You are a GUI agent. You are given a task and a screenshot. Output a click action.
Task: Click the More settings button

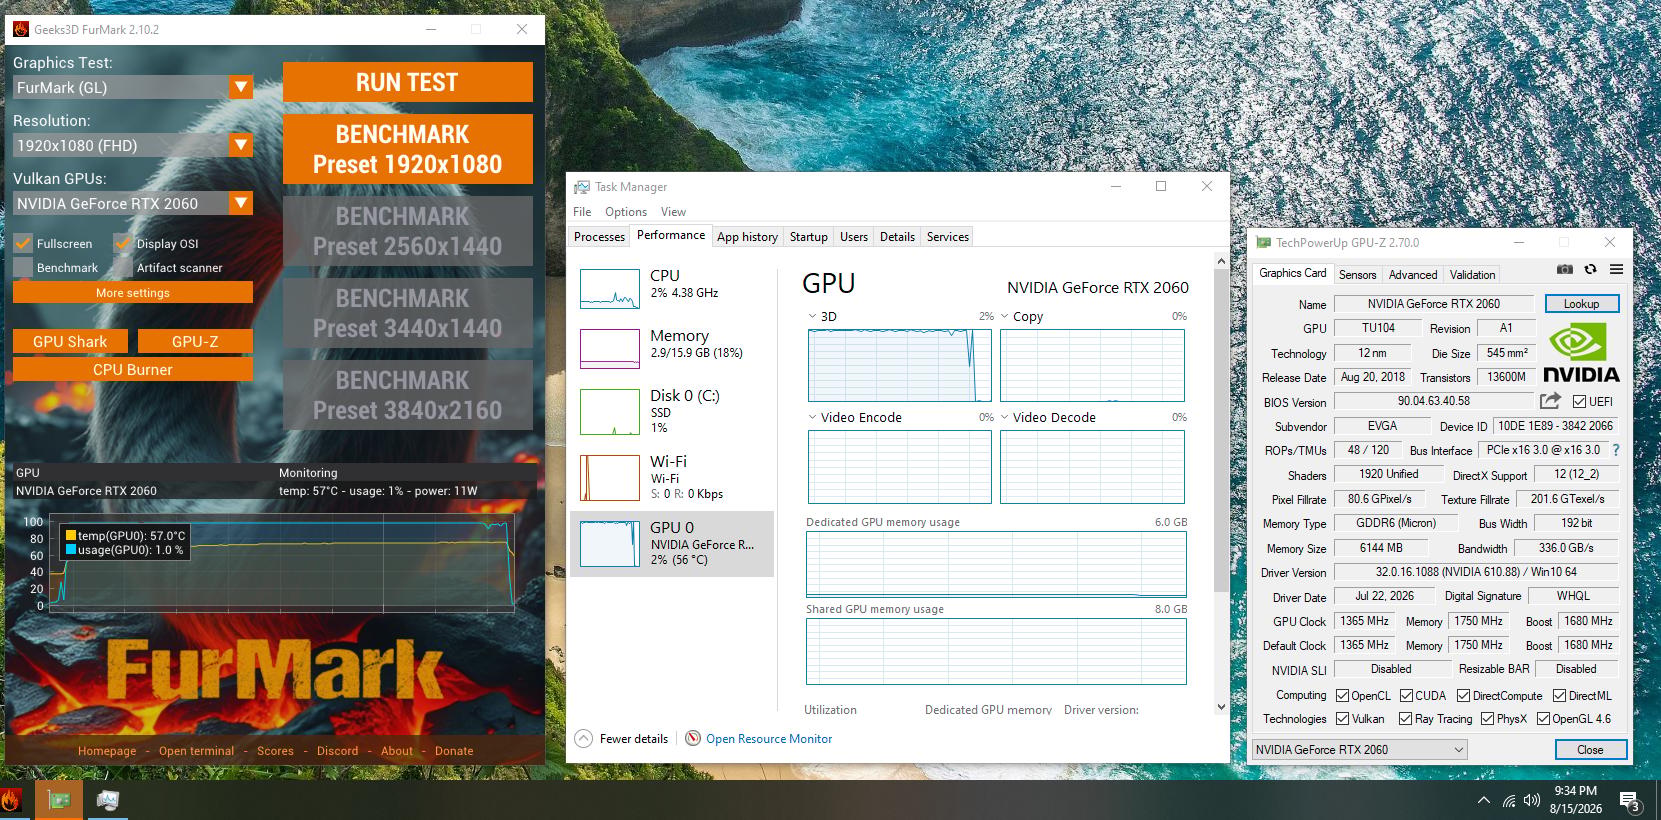click(133, 292)
